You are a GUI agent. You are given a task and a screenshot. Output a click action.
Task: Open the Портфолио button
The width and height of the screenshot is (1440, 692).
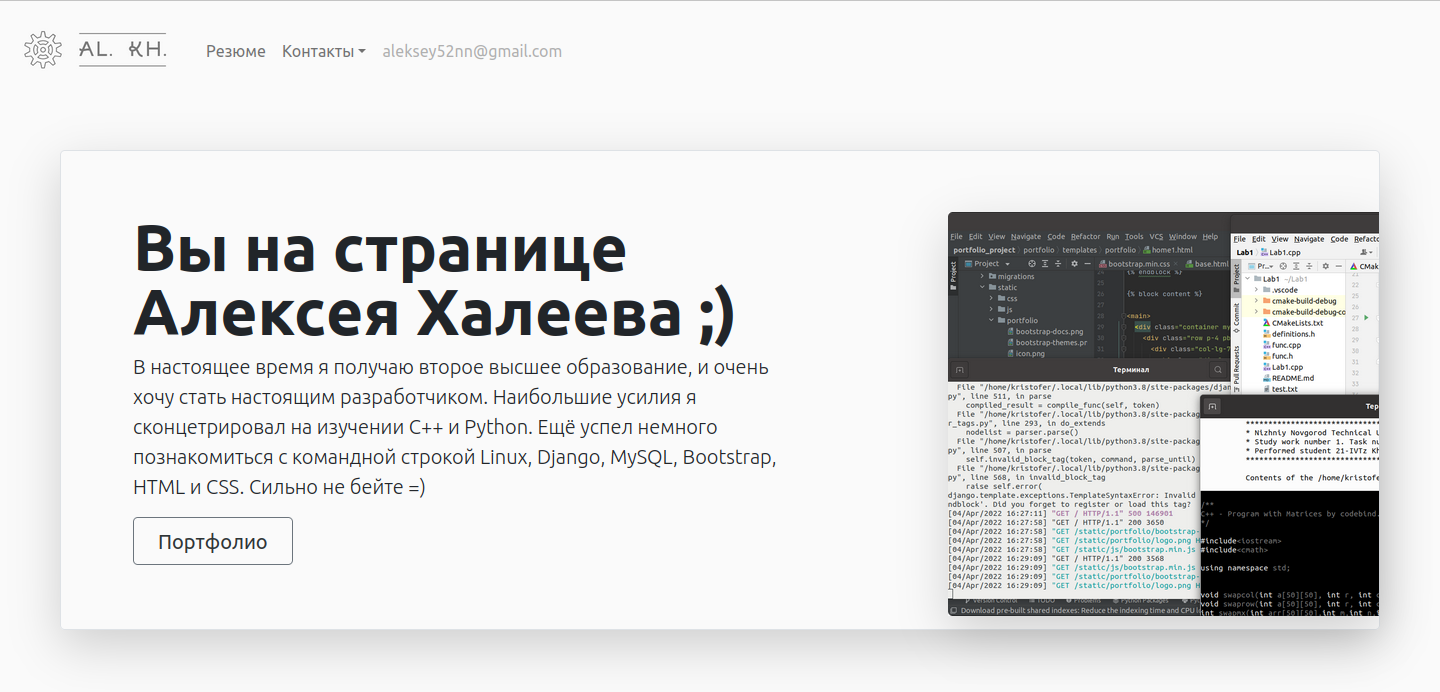click(x=213, y=541)
